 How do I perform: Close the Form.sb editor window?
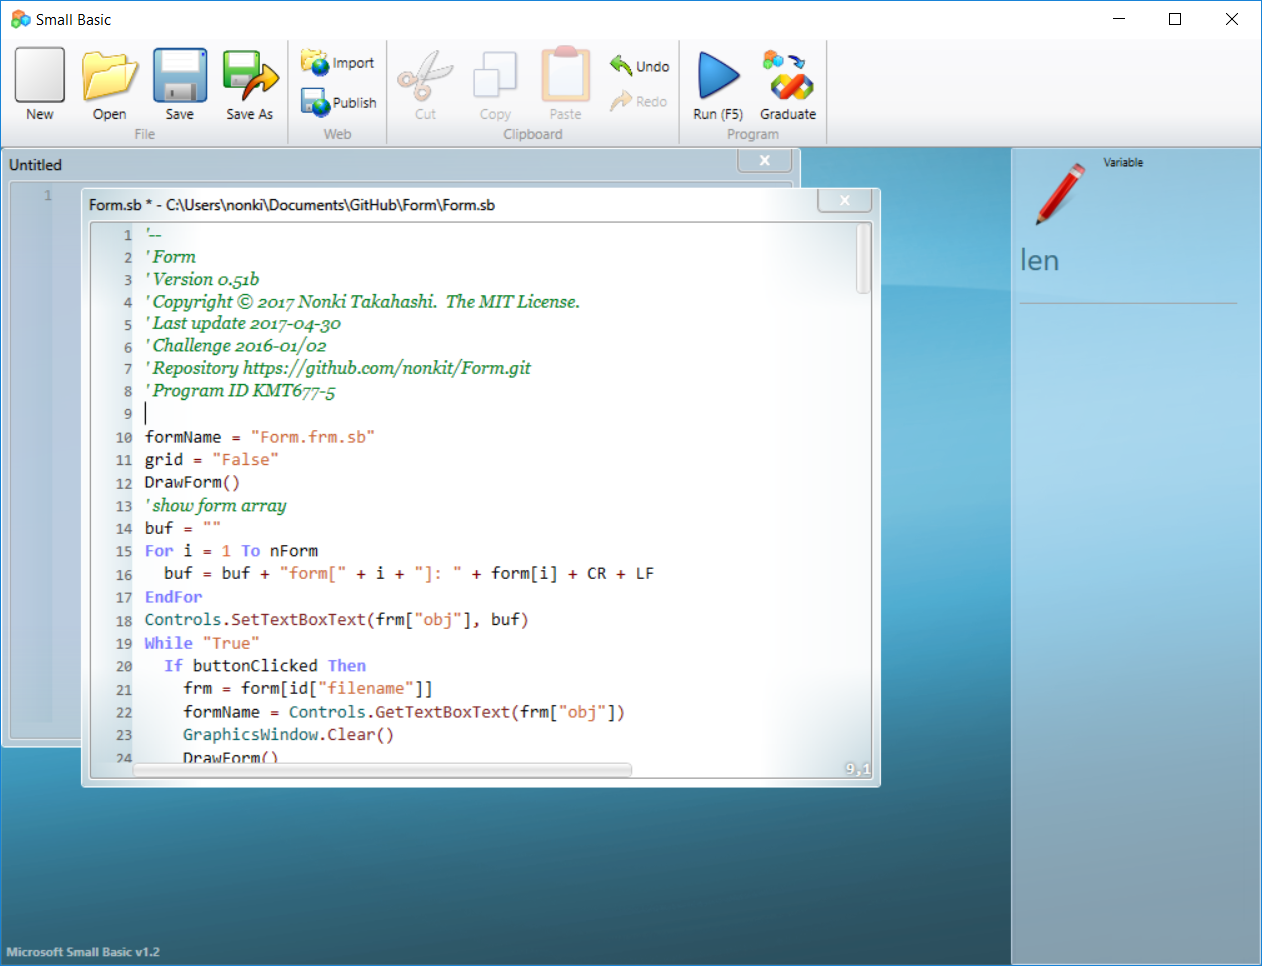(x=845, y=200)
